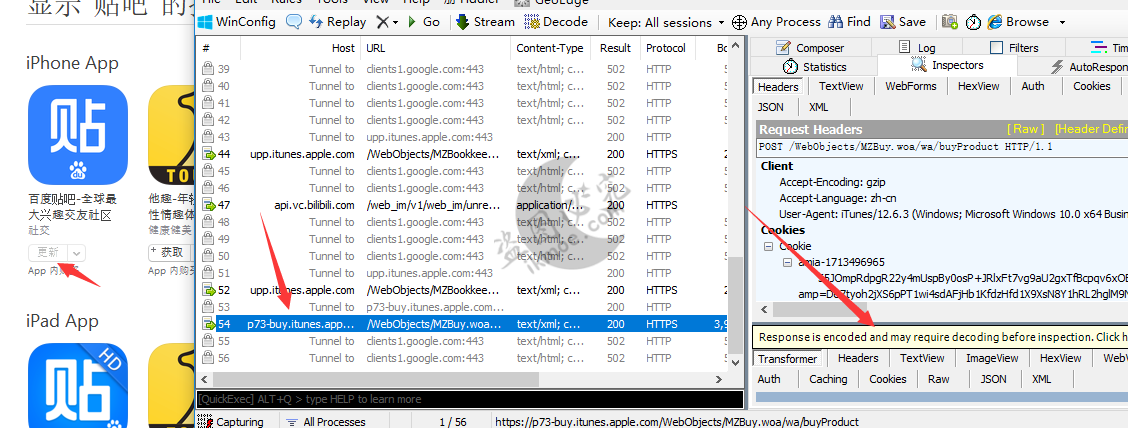The width and height of the screenshot is (1128, 428).
Task: Click lock icon of session 39
Action: [x=208, y=69]
